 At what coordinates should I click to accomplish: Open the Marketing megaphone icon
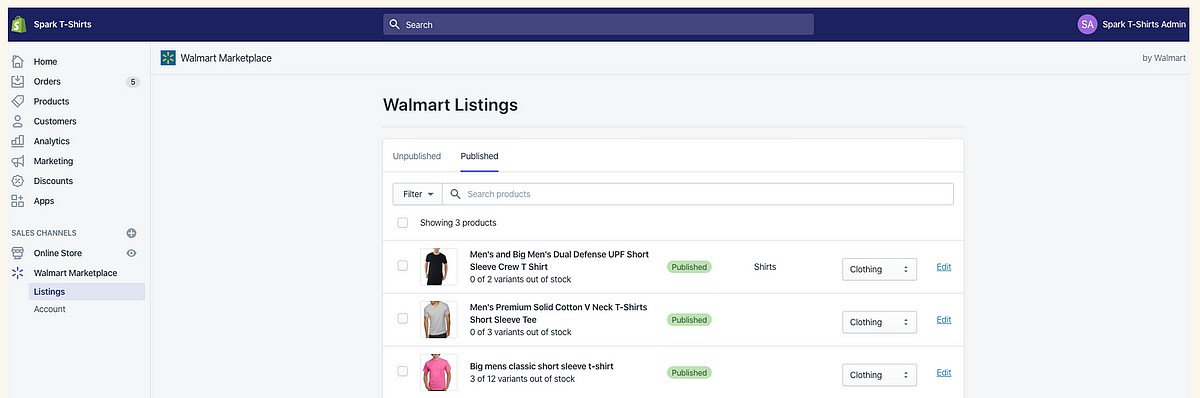[x=17, y=161]
